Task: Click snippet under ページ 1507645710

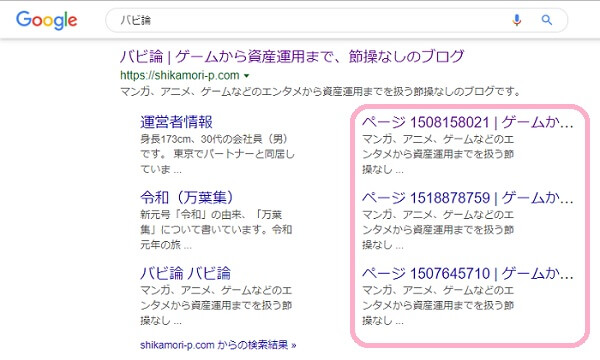Action: 438,305
